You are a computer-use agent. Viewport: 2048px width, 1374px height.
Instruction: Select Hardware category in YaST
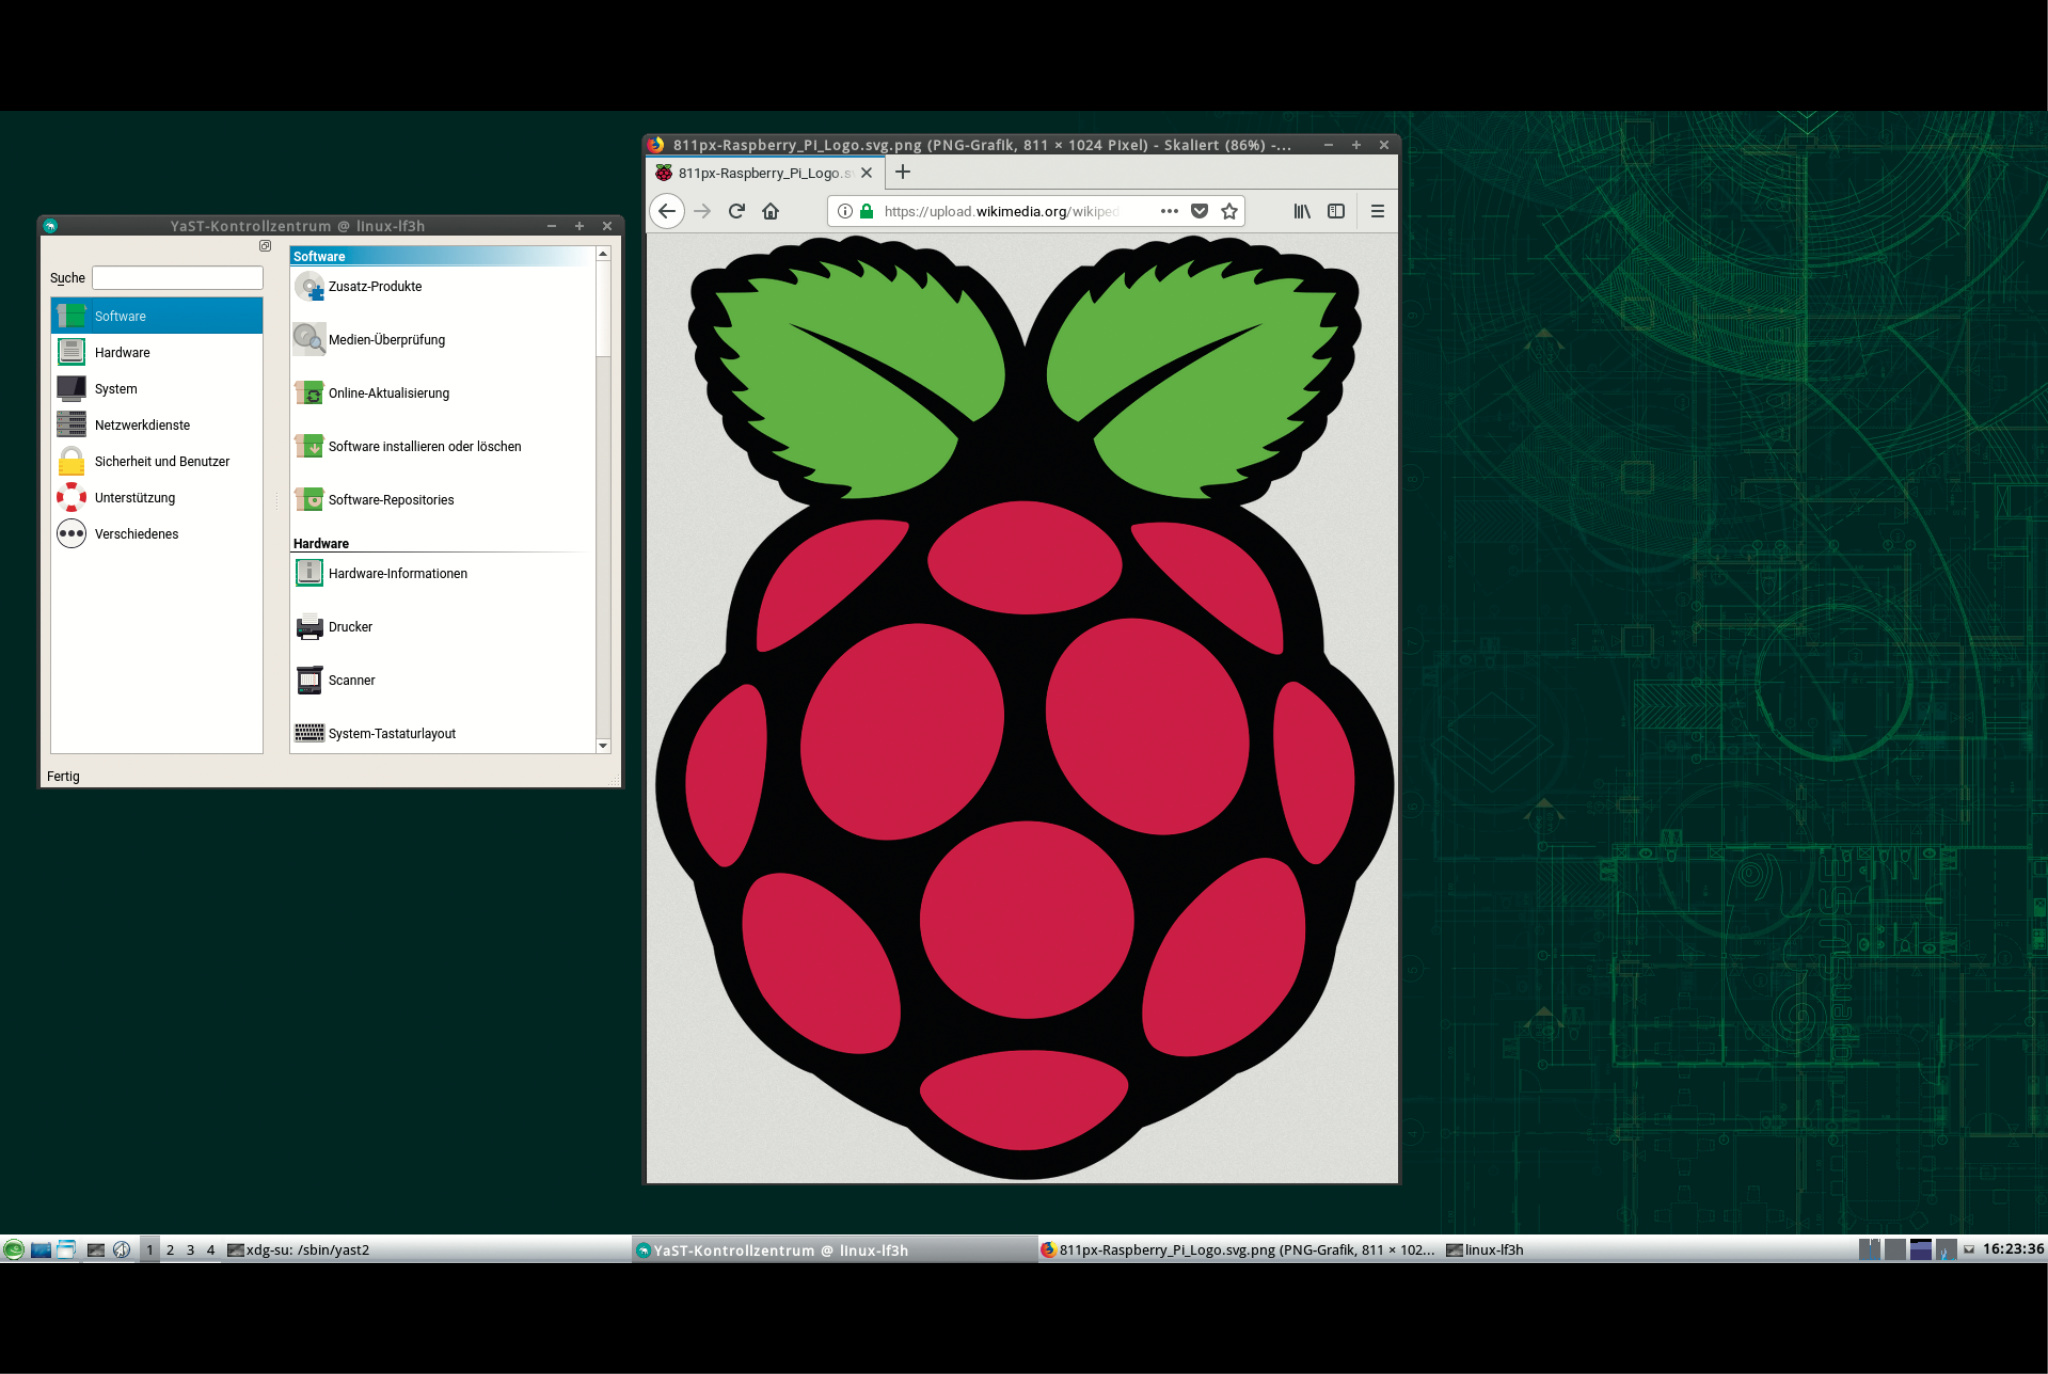pos(122,352)
